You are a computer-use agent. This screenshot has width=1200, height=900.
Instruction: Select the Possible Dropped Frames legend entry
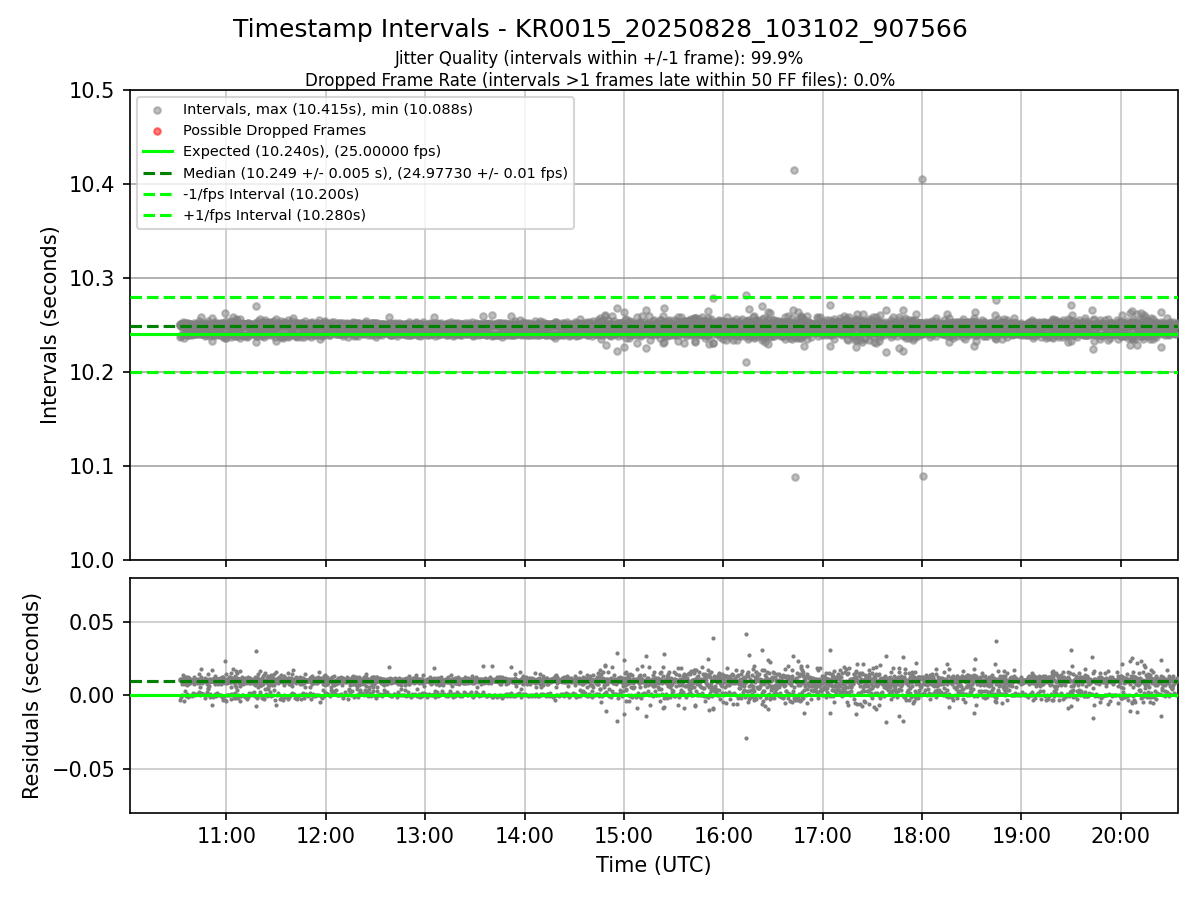click(x=274, y=130)
